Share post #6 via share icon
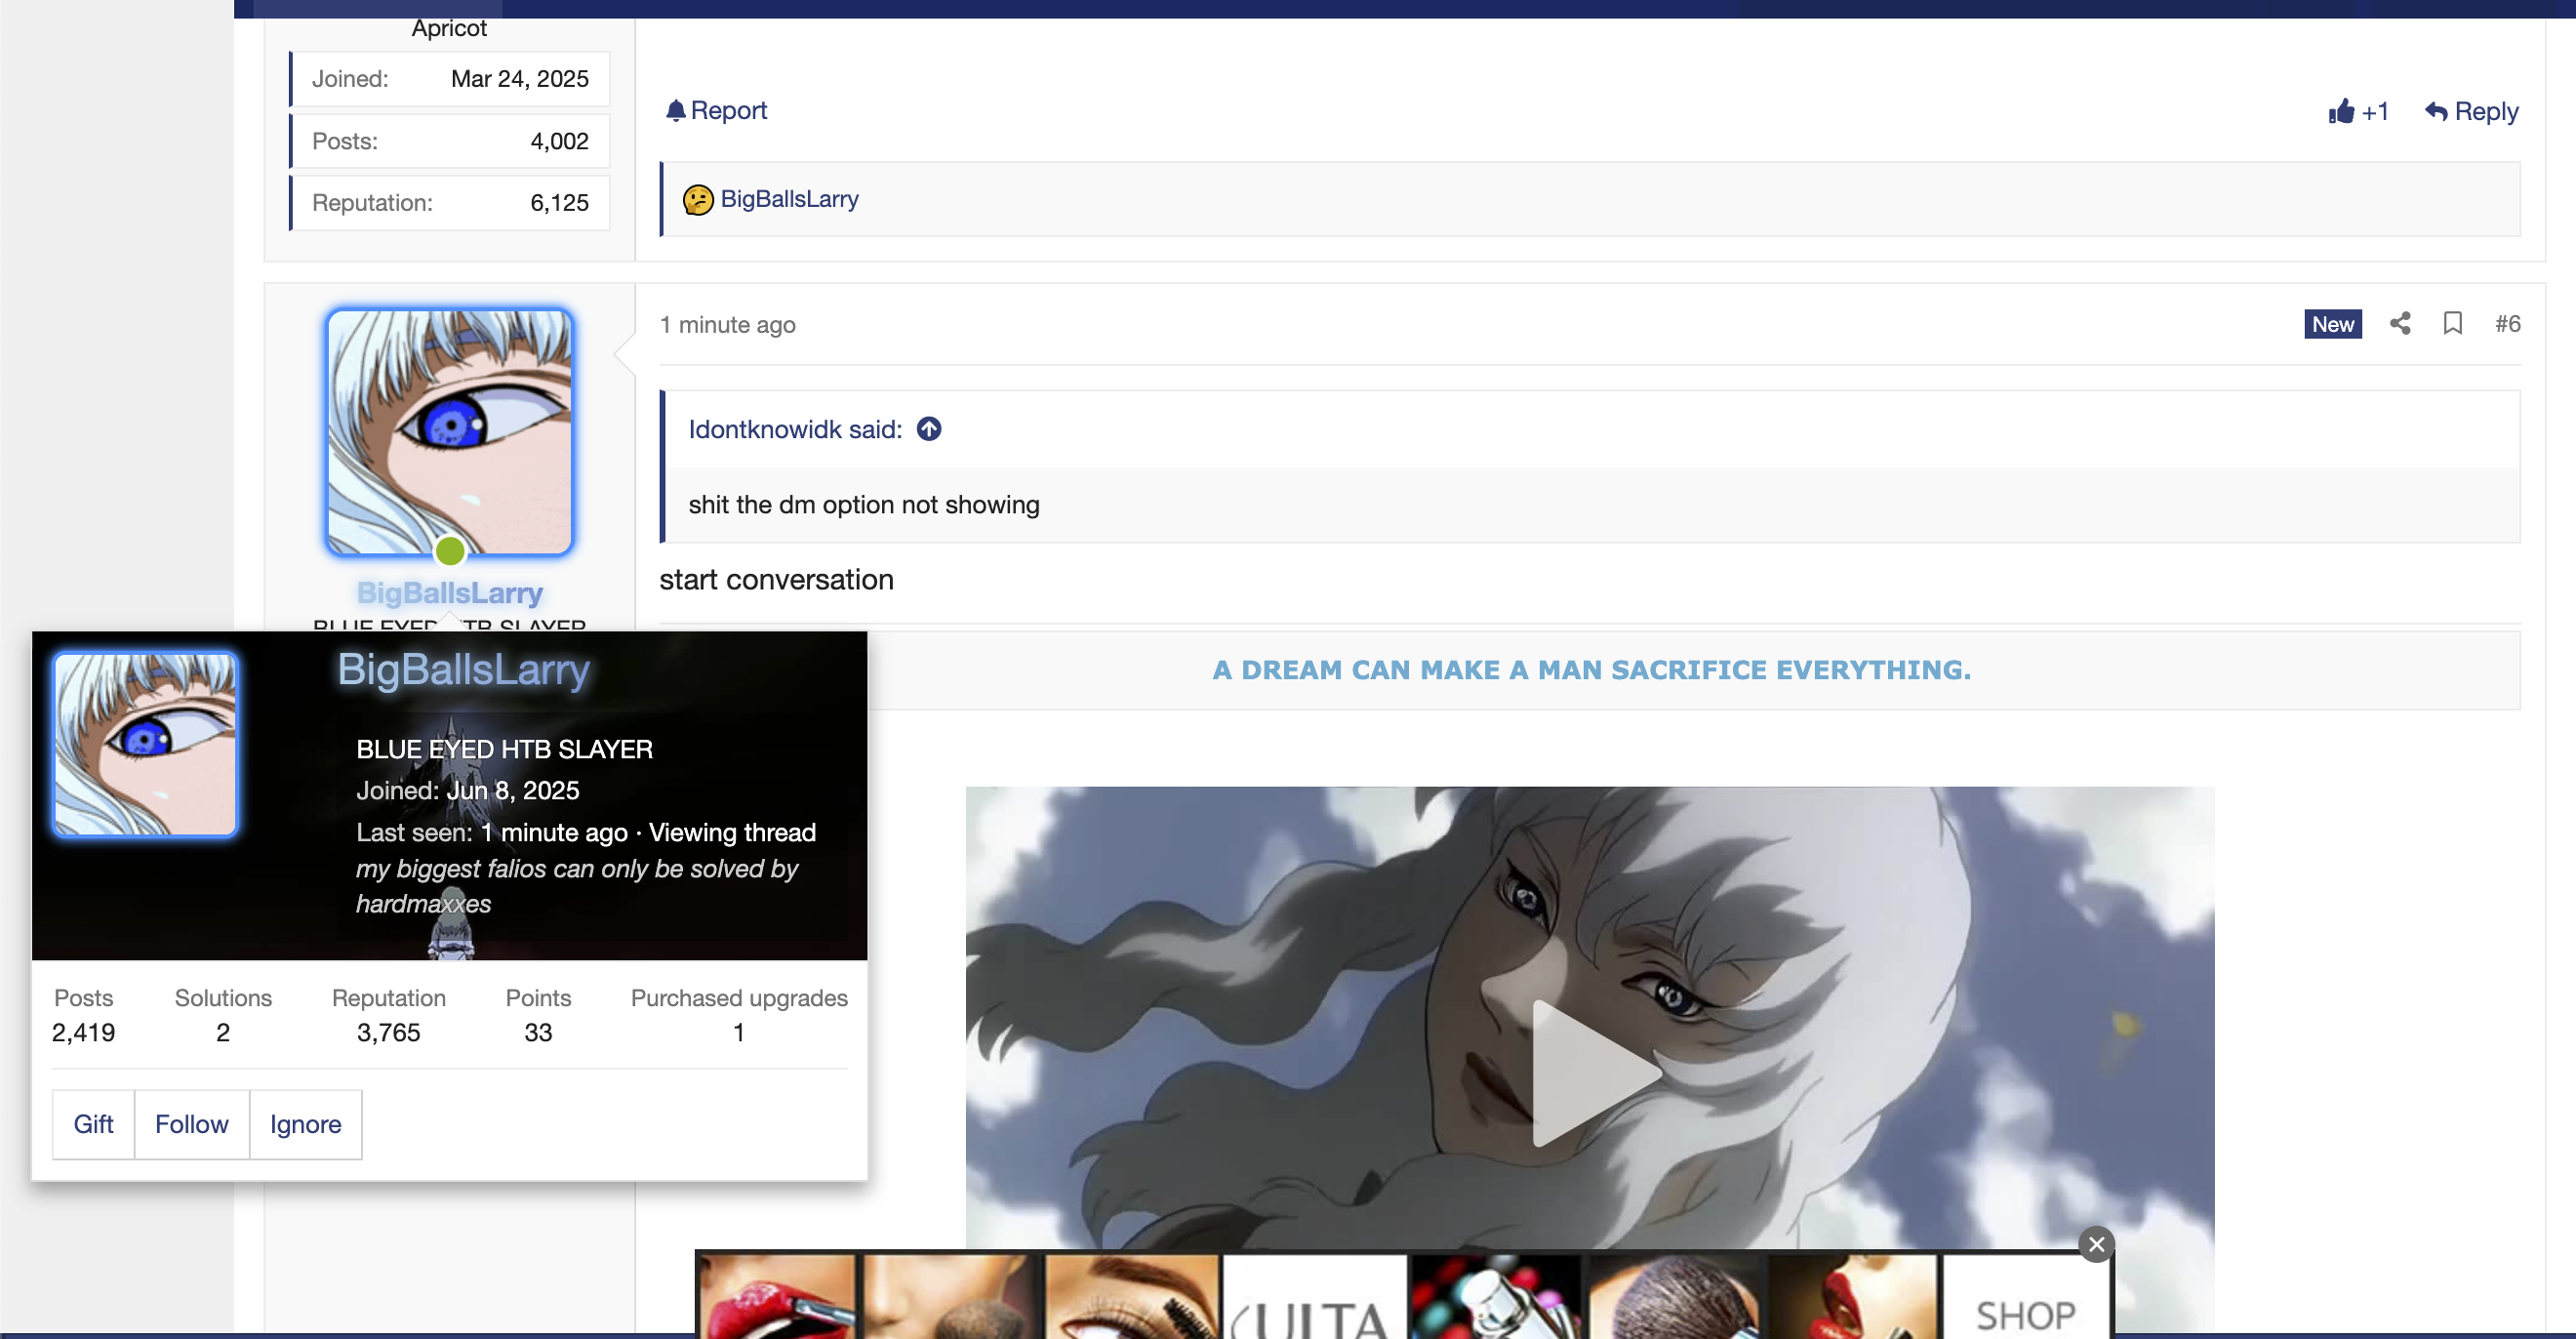The image size is (2576, 1339). pos(2400,323)
